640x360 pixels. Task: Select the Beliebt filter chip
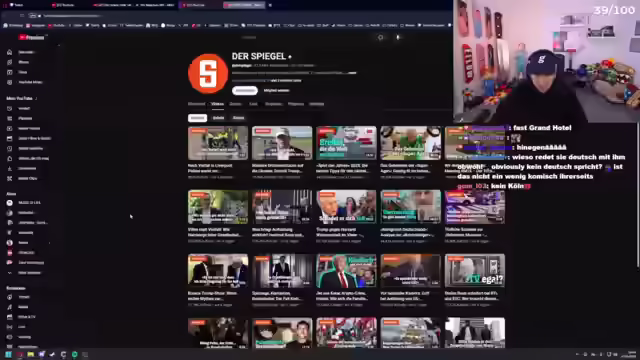click(x=219, y=118)
